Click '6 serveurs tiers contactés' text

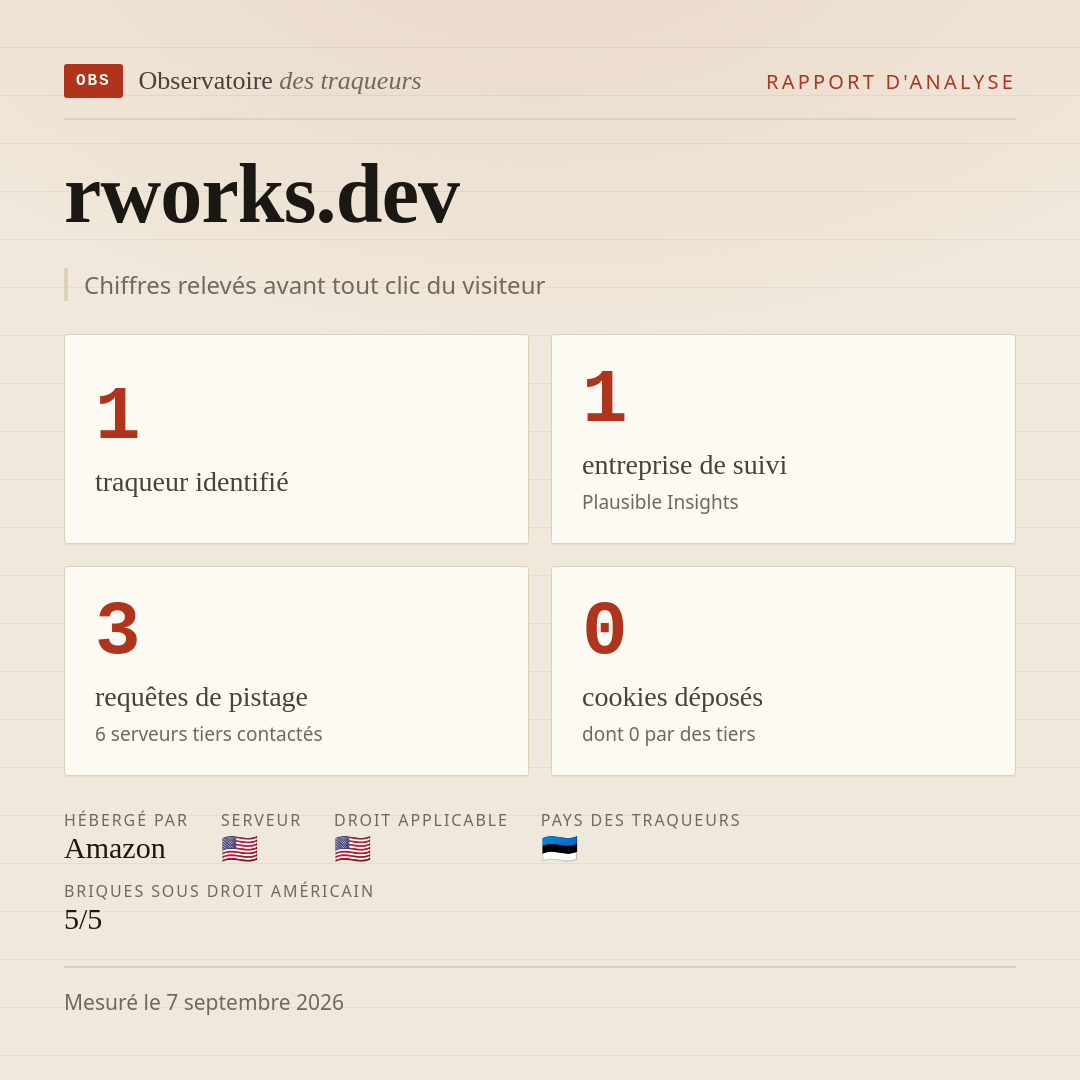(x=209, y=734)
